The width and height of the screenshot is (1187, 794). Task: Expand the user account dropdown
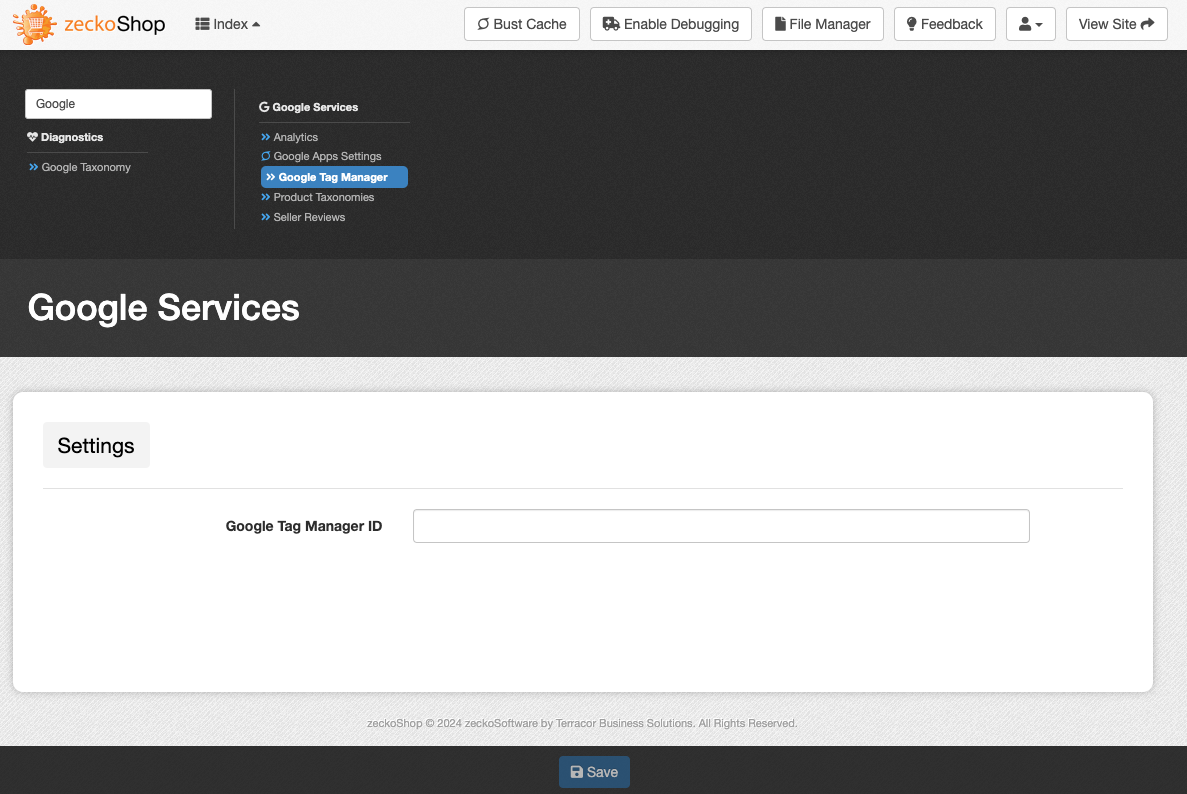1030,24
